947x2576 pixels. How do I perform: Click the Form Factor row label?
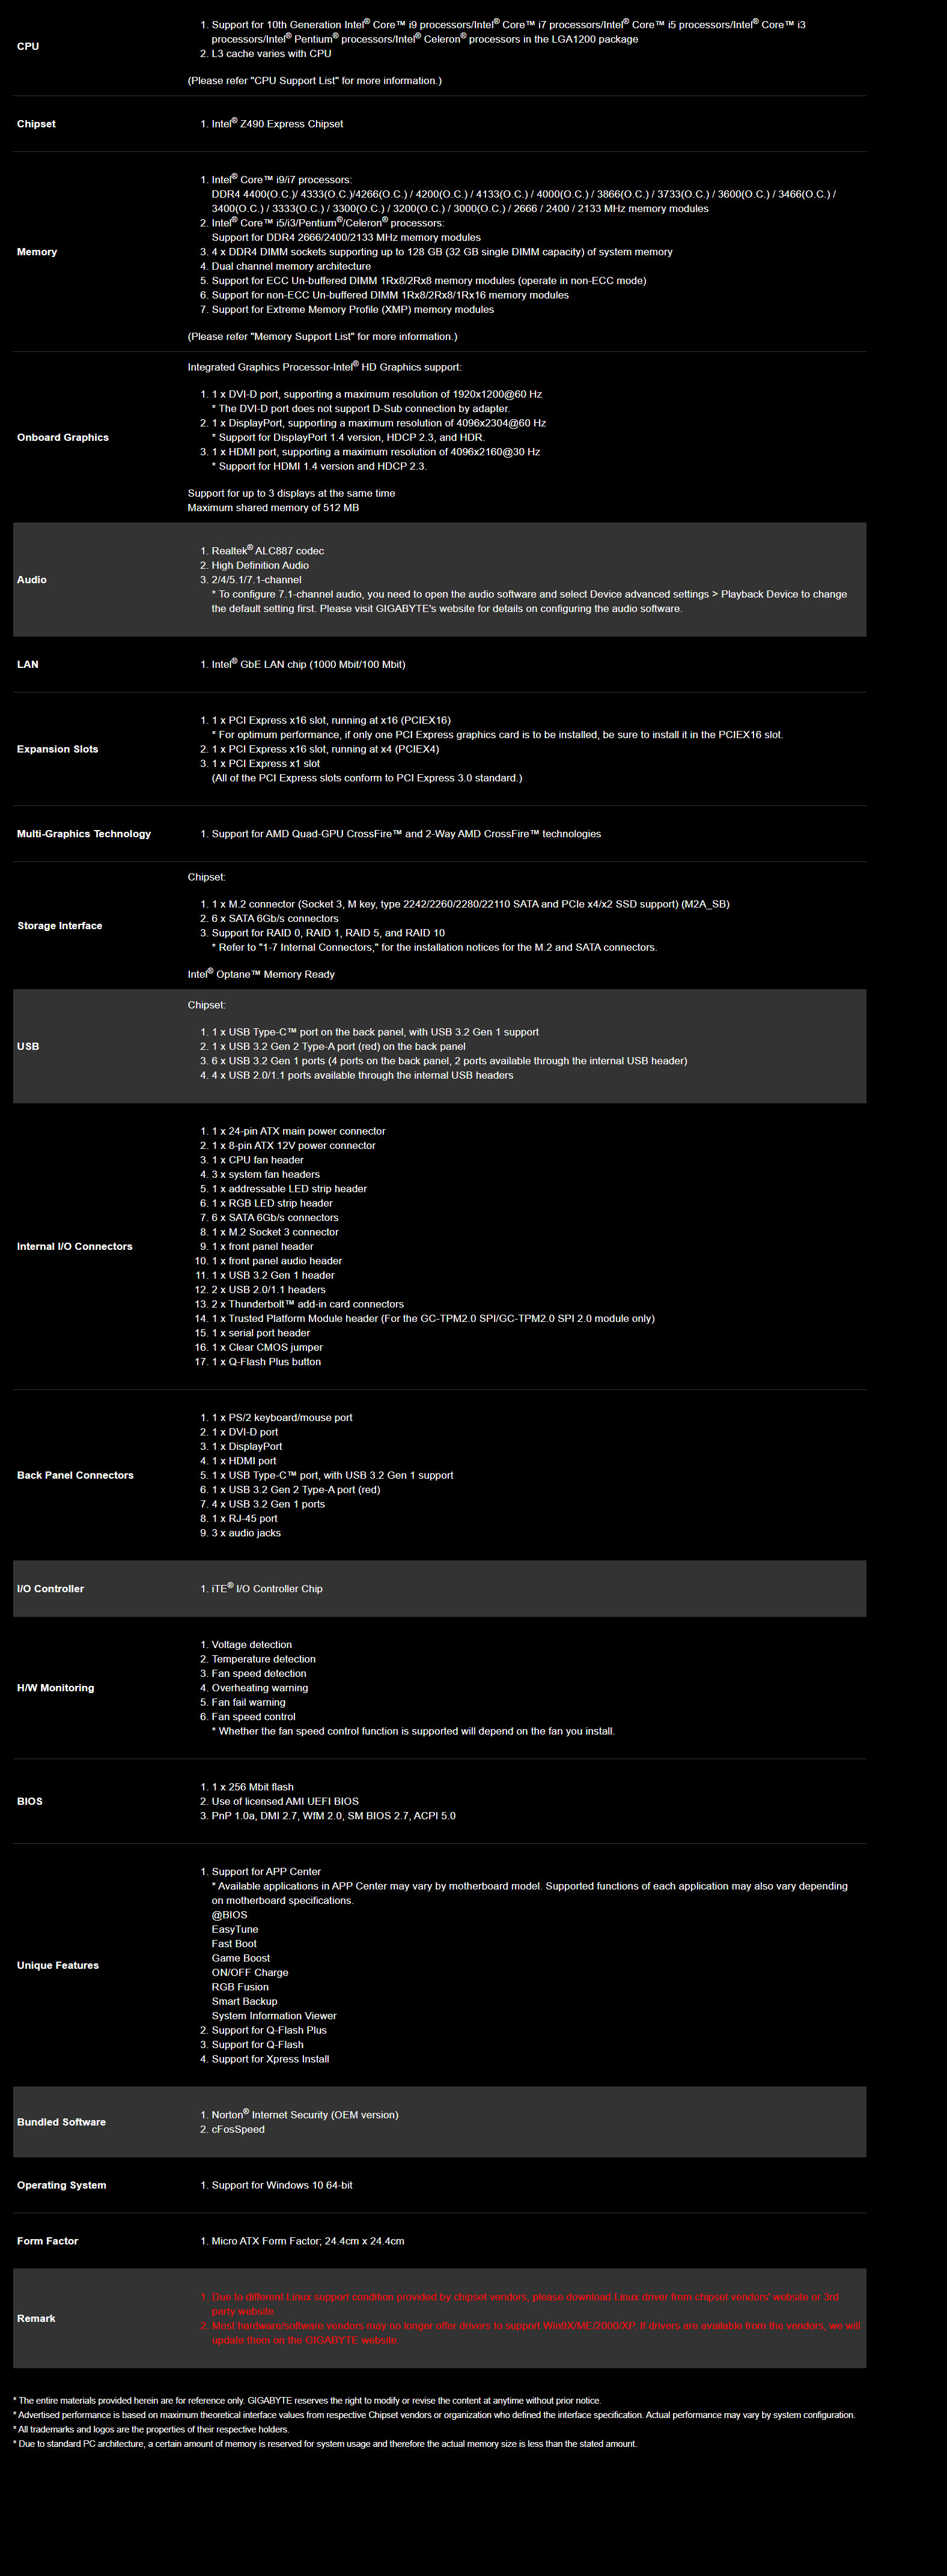pyautogui.click(x=47, y=2241)
